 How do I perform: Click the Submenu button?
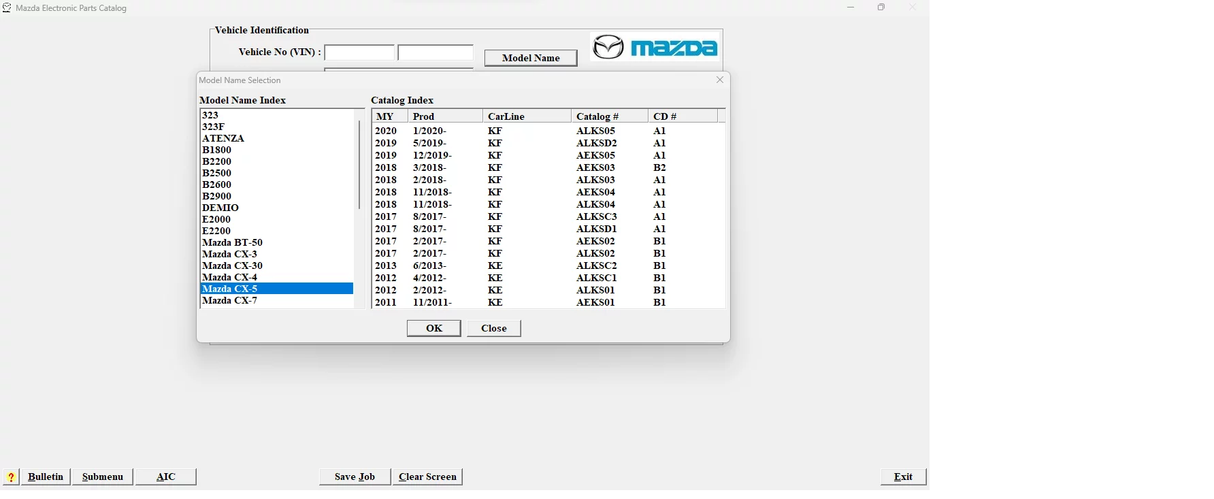(103, 477)
